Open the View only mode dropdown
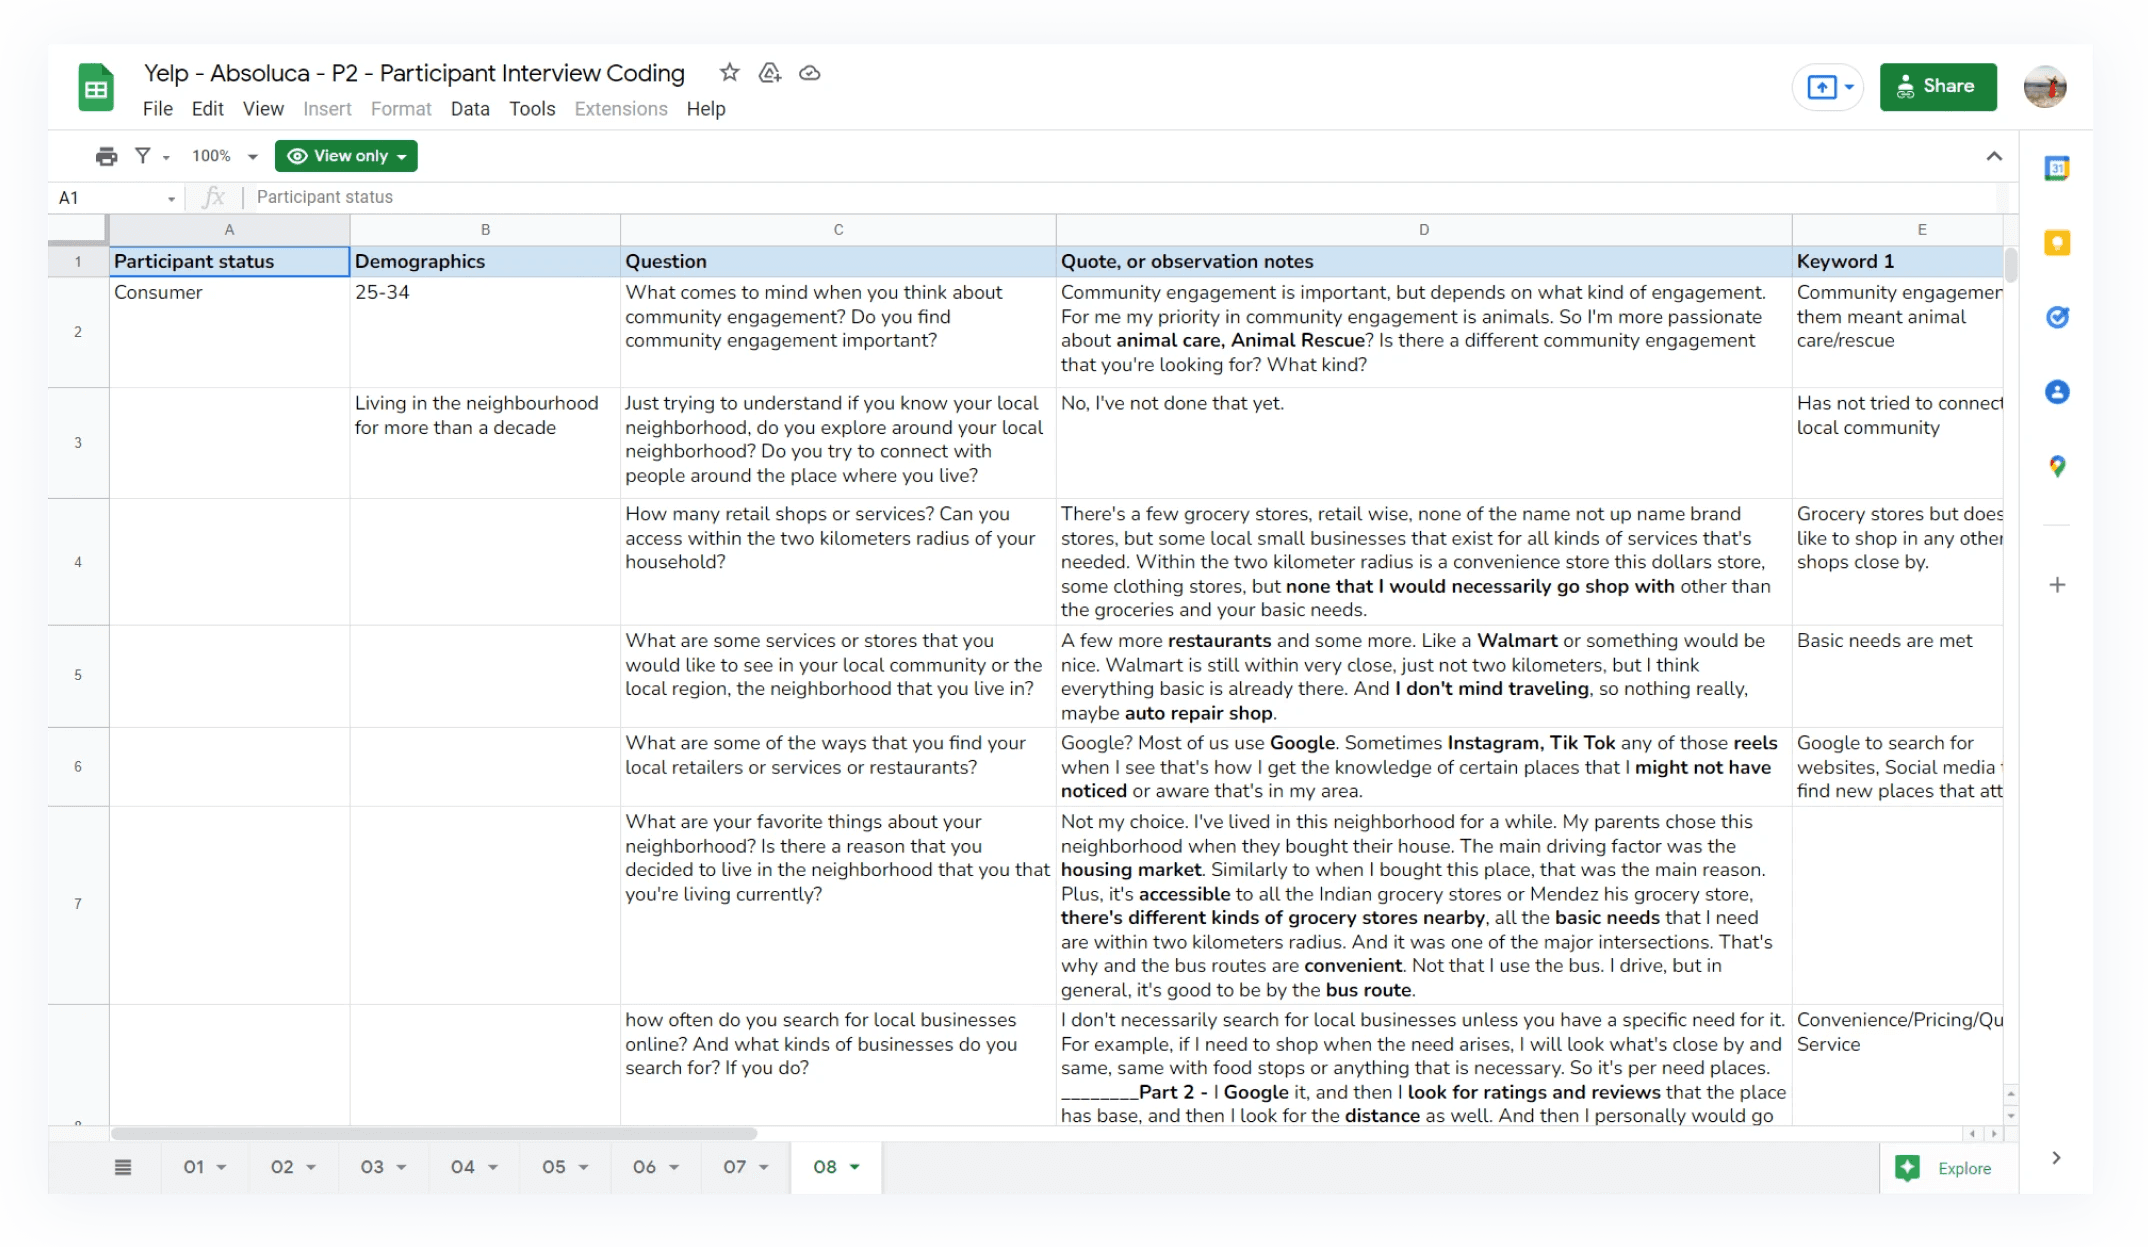The image size is (2148, 1247). click(x=346, y=156)
